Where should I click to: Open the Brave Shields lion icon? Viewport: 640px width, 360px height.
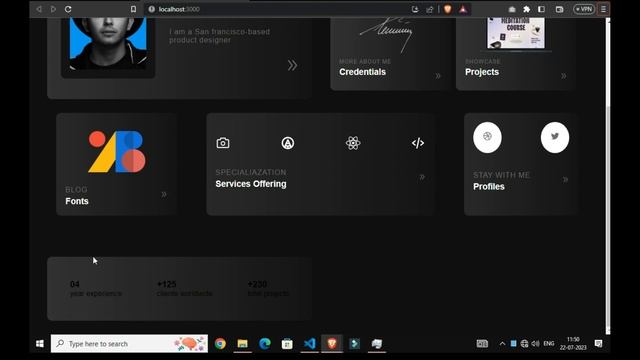click(x=448, y=9)
